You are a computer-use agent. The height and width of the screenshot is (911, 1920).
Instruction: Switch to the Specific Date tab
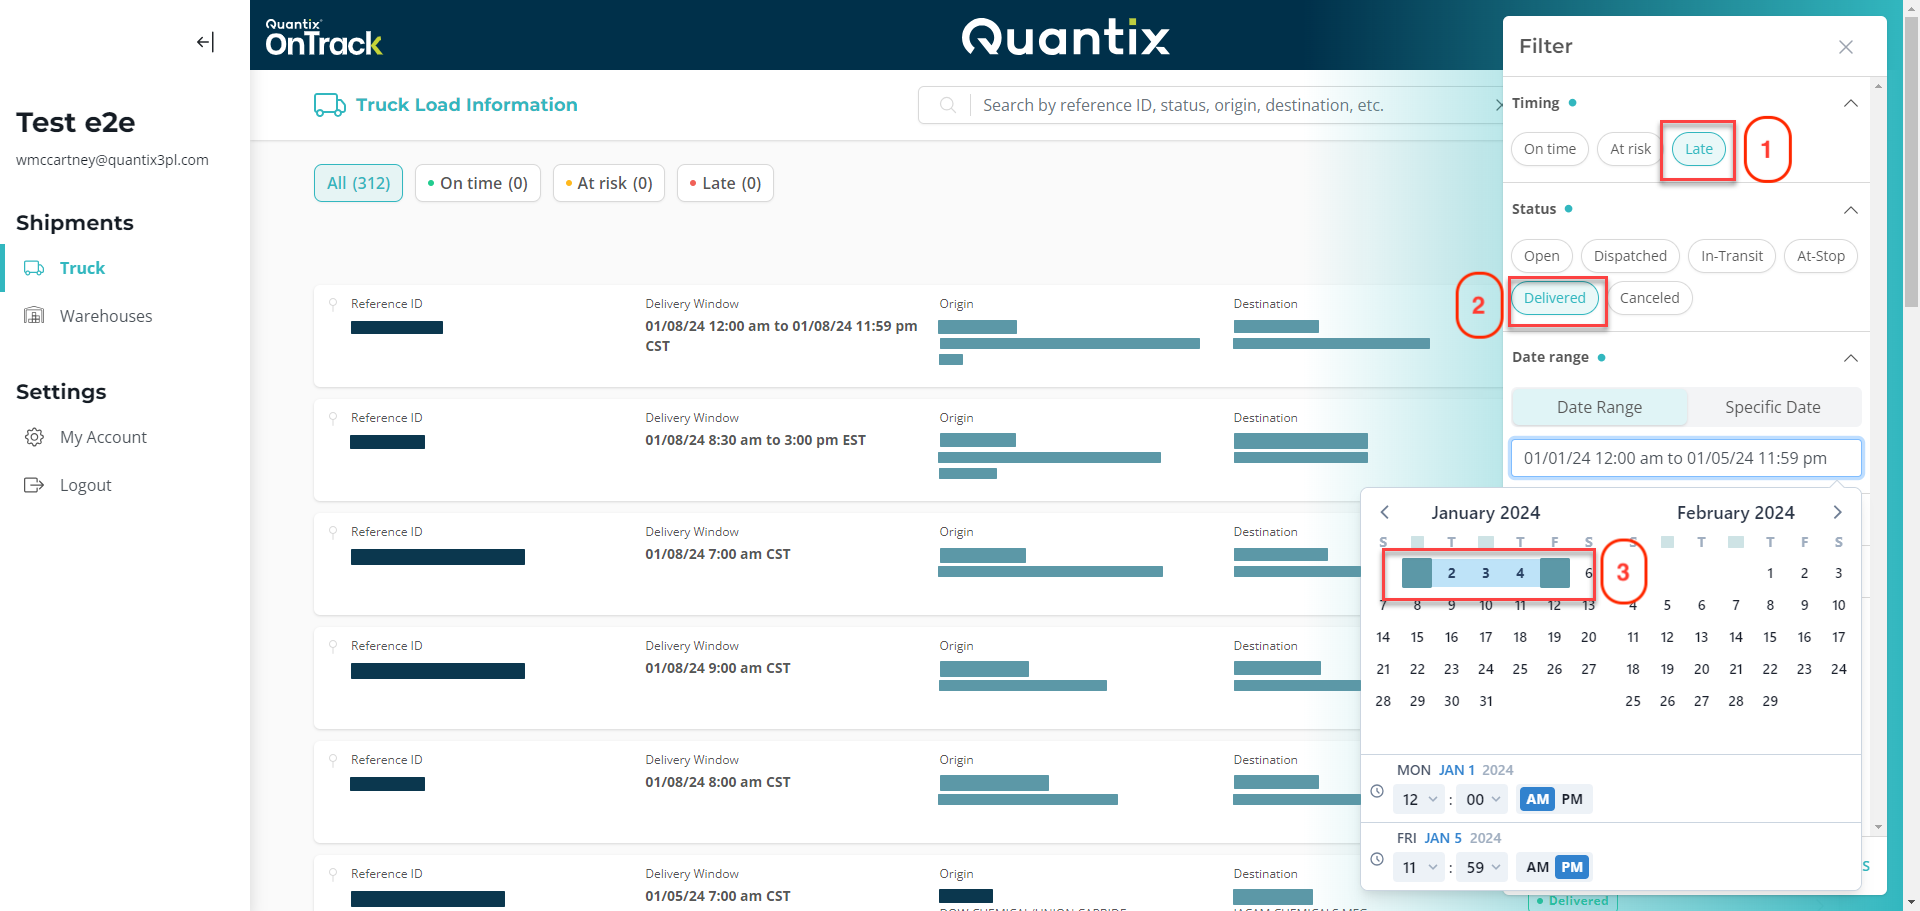[x=1772, y=407]
